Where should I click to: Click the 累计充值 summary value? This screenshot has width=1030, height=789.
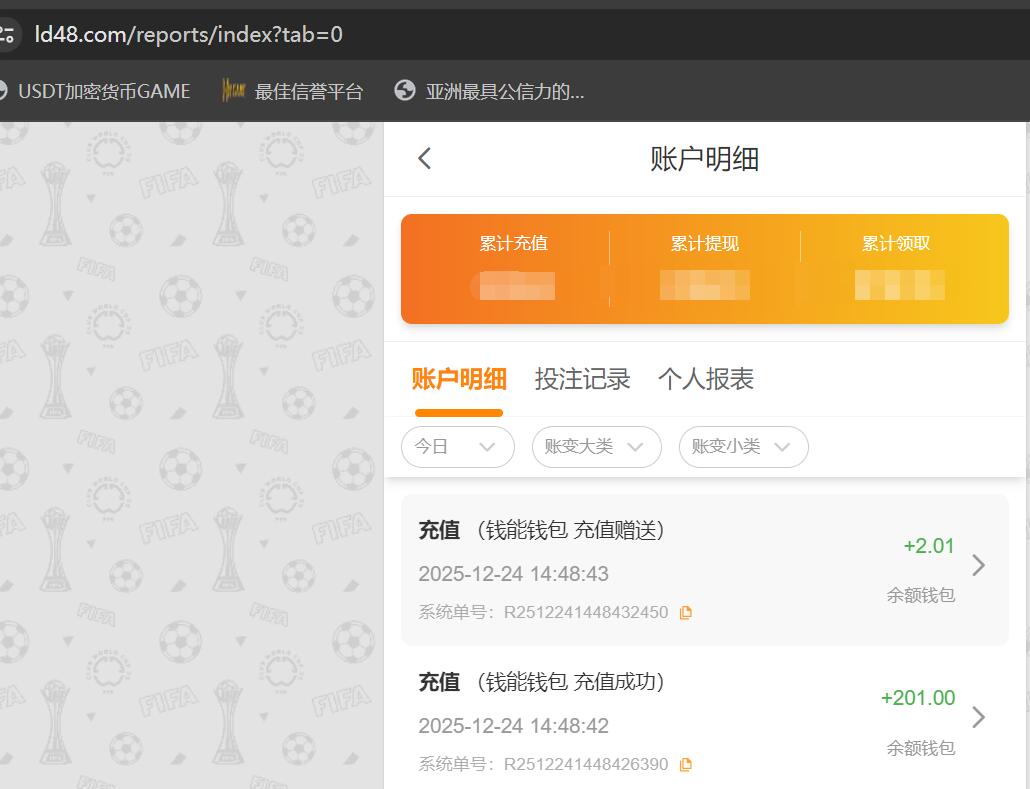513,287
